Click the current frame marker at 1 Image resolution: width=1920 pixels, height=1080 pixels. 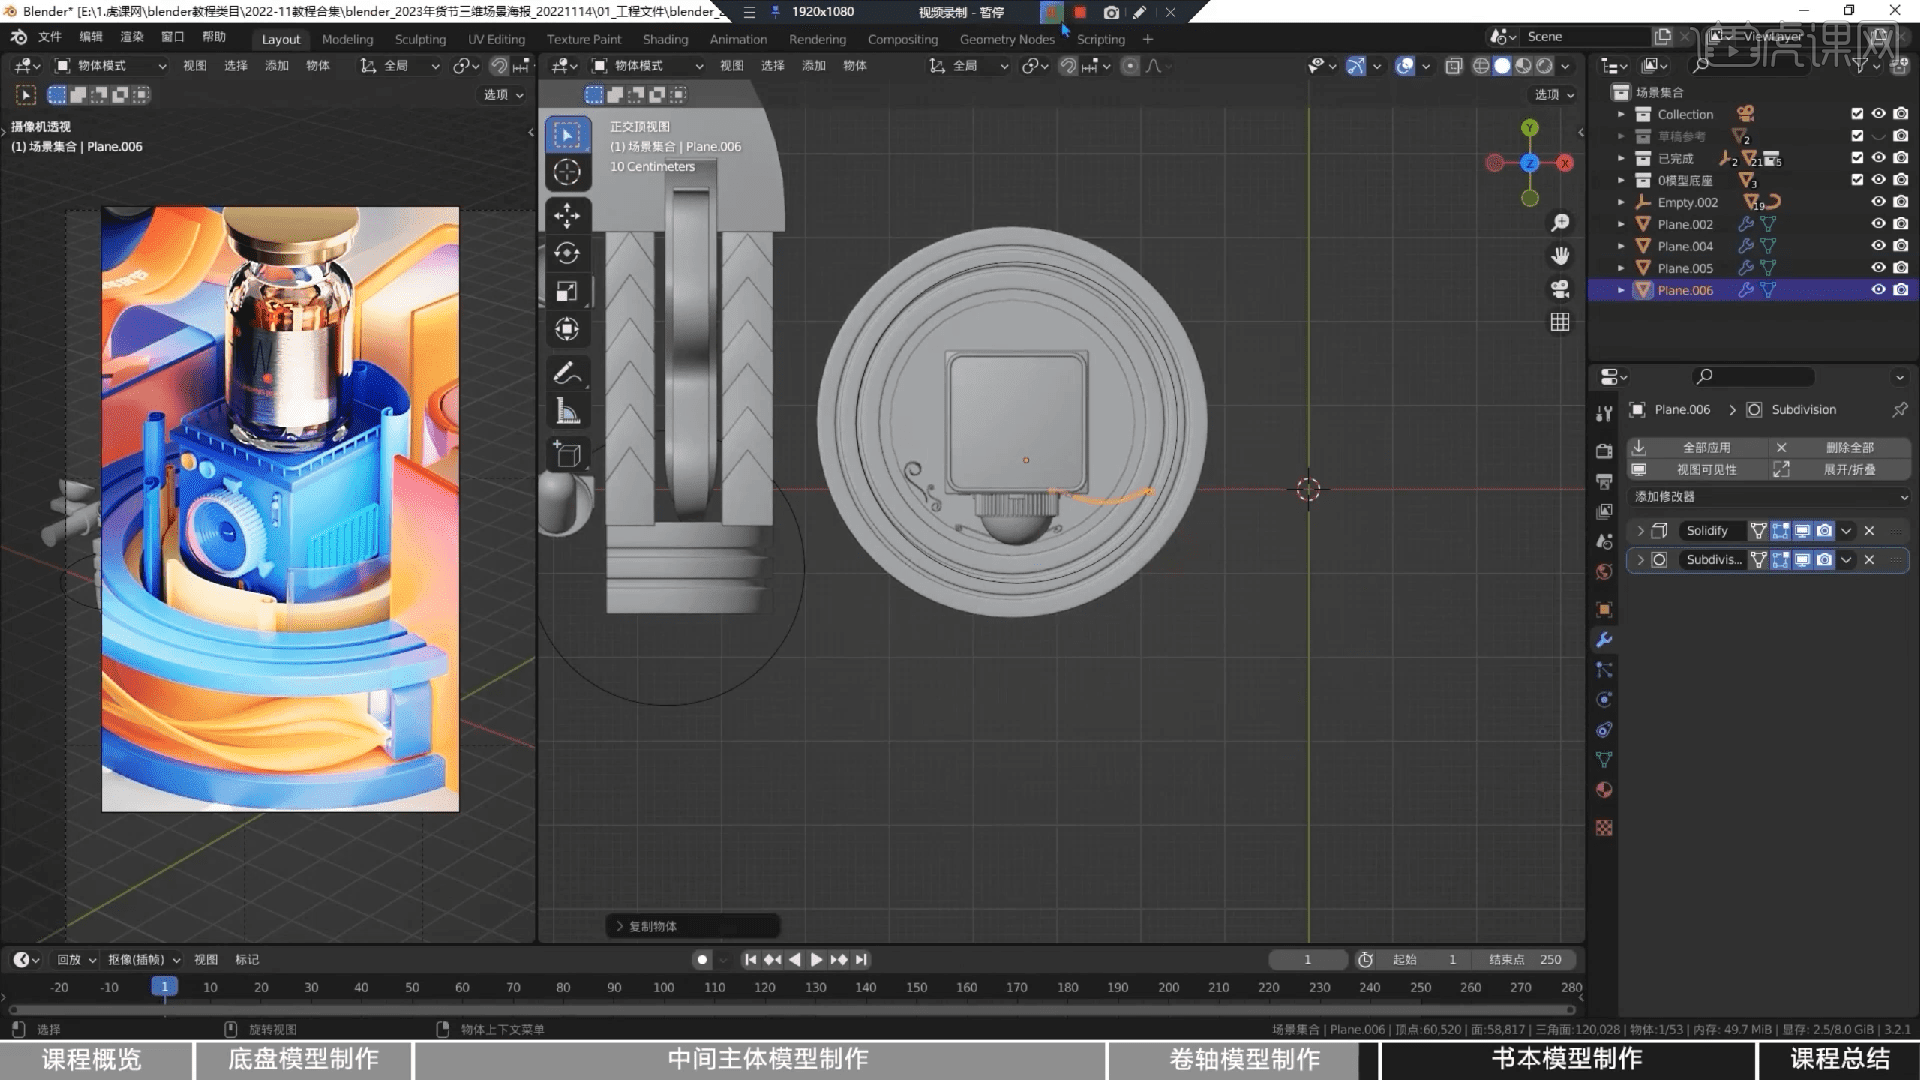[165, 987]
